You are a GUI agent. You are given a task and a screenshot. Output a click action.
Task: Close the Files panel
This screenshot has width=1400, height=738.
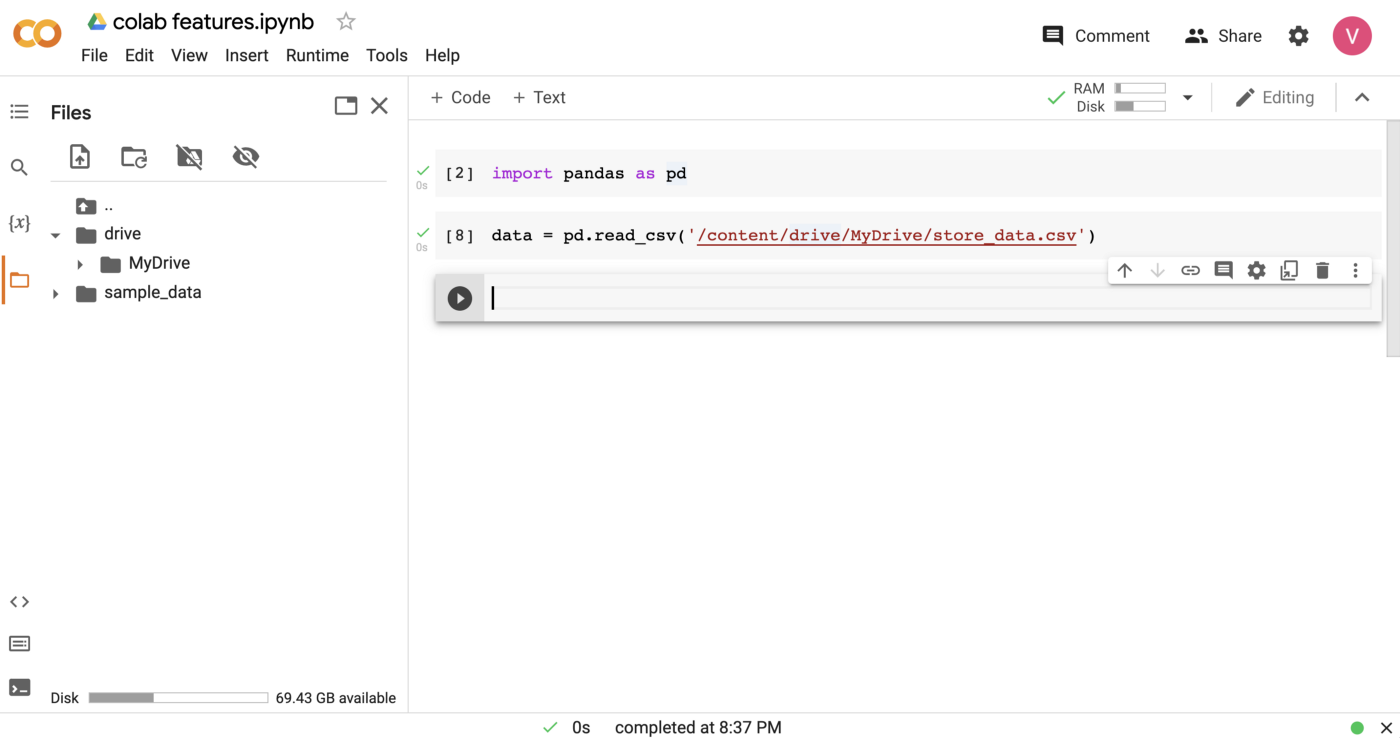379,106
